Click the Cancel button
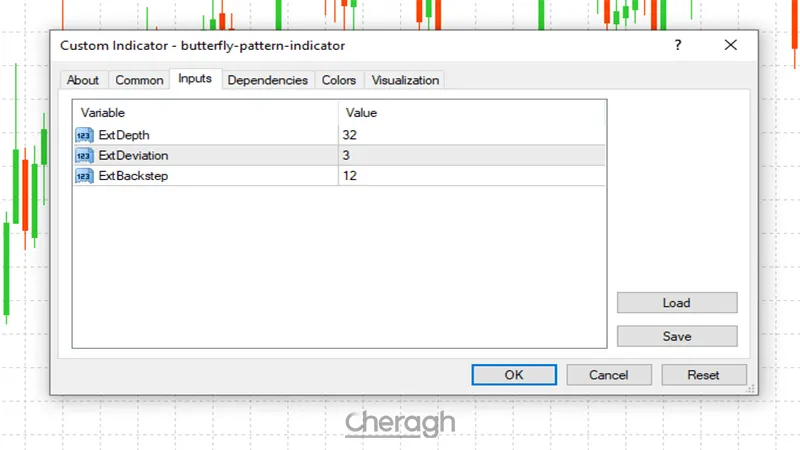Screen dimensions: 800x450 [608, 375]
